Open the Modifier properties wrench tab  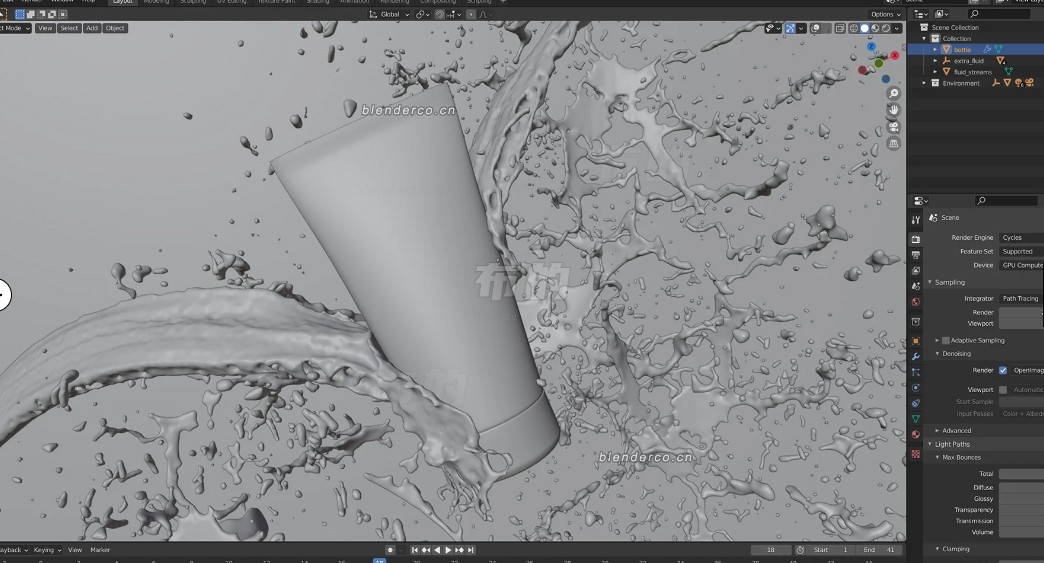[x=915, y=357]
